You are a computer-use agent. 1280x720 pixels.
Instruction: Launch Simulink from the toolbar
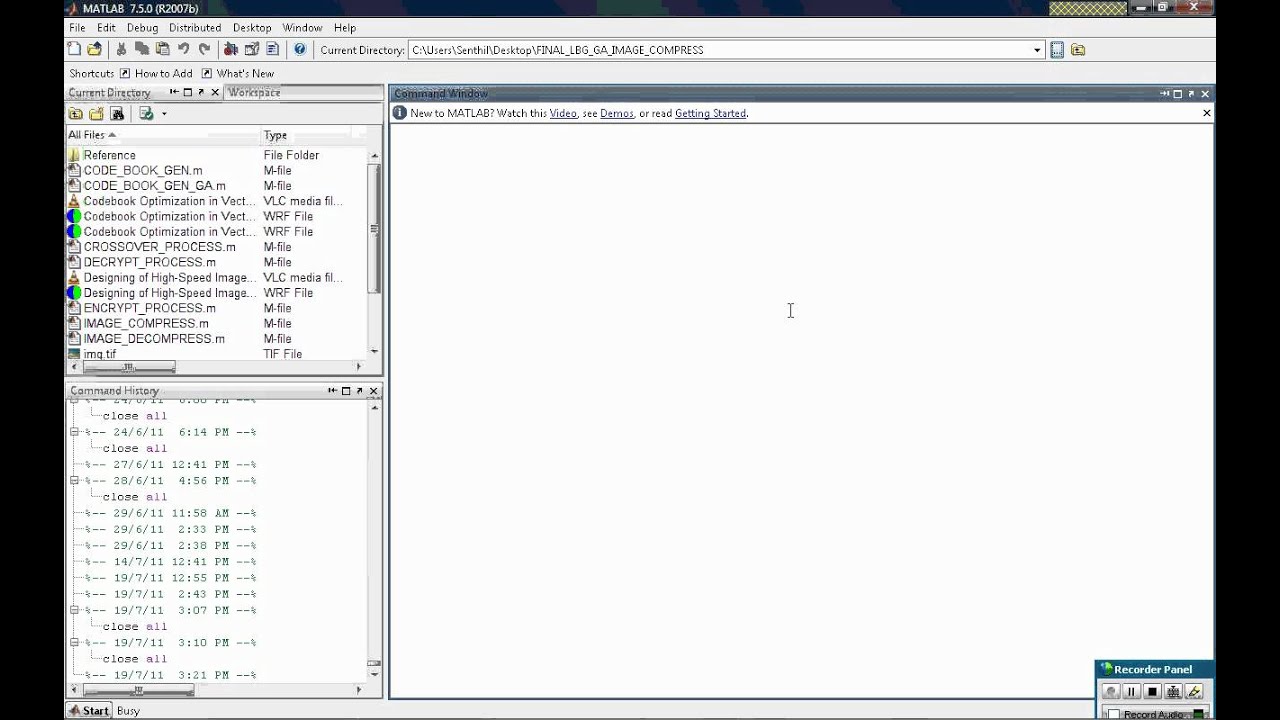231,49
